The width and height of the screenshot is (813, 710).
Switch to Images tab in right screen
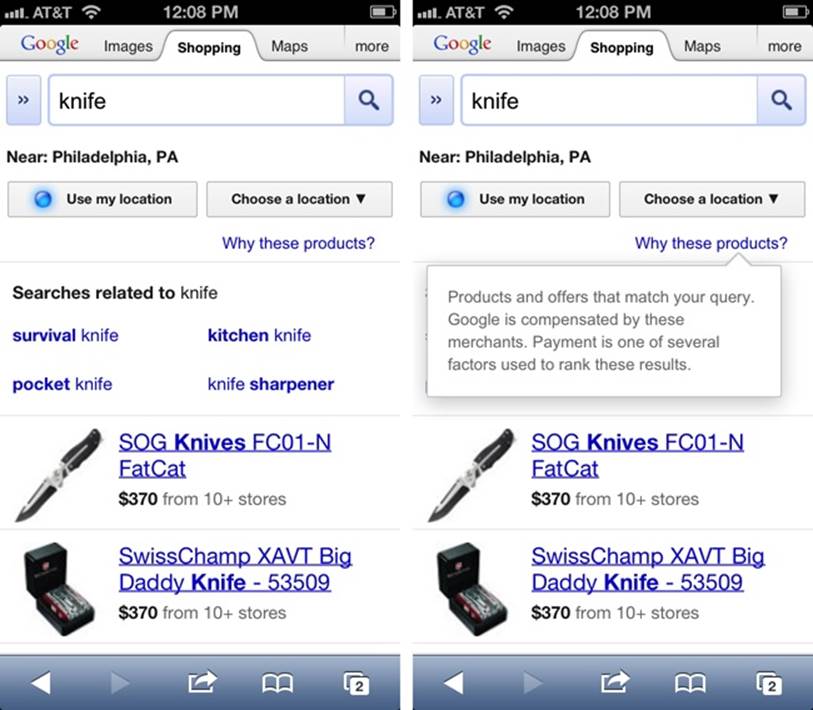tap(541, 46)
